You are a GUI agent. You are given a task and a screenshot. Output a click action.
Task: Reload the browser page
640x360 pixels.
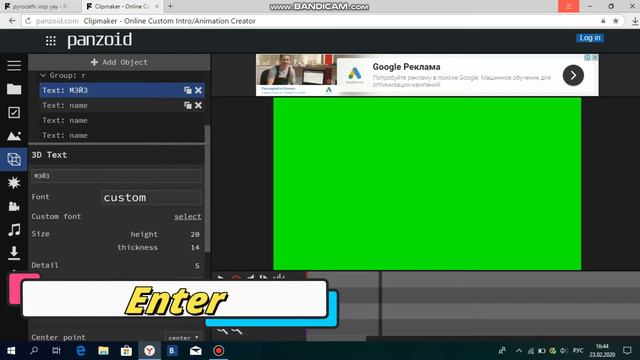pos(28,21)
